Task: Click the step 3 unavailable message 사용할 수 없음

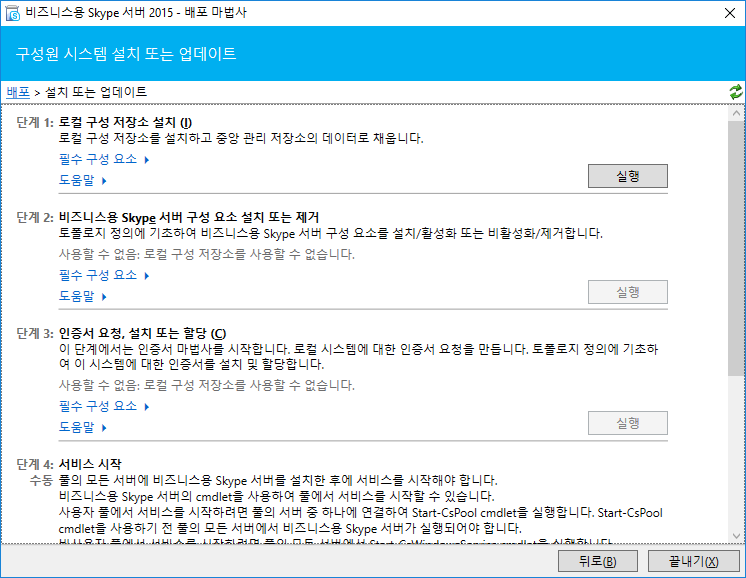Action: (206, 385)
